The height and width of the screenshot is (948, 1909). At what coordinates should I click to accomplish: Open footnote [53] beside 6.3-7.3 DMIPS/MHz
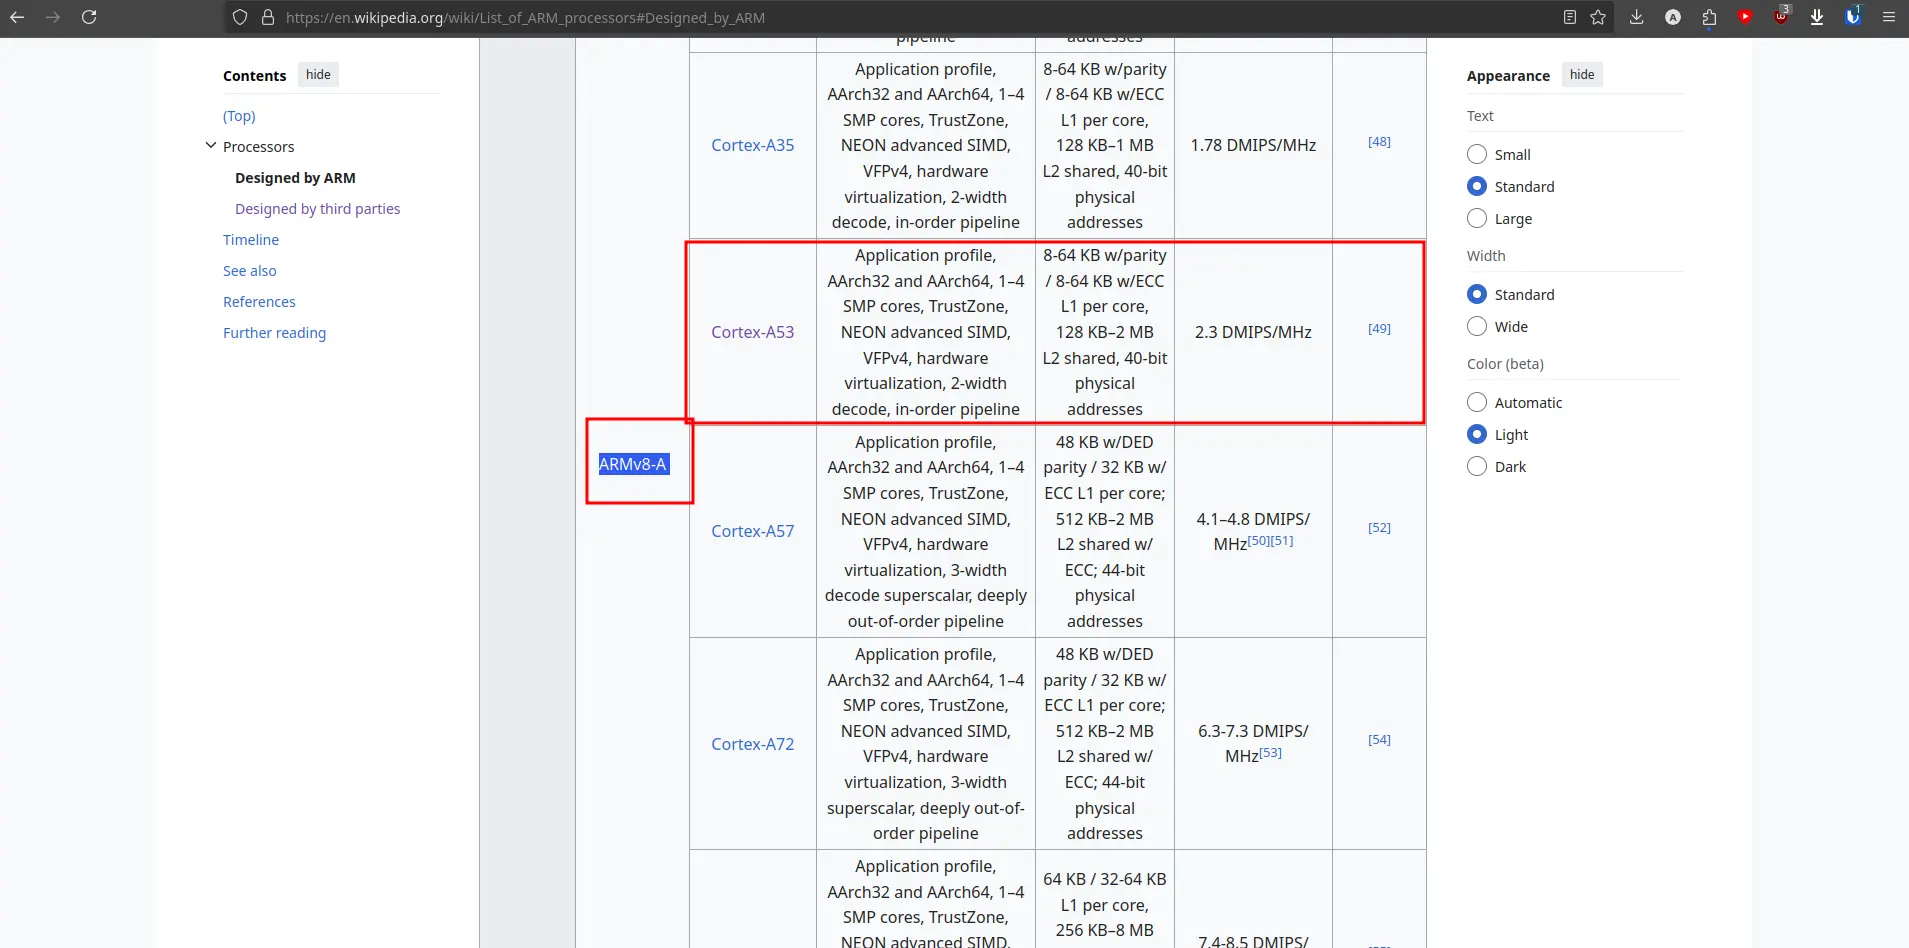click(1270, 753)
